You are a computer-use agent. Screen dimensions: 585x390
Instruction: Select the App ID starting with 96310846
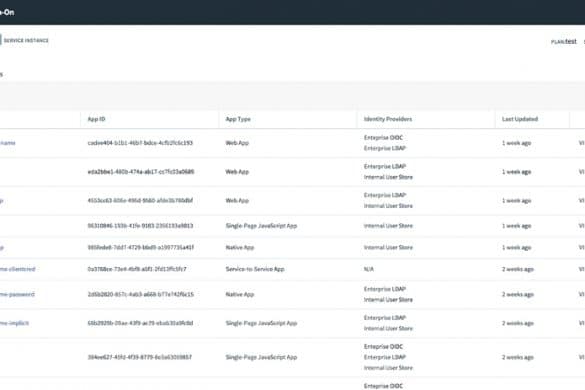tap(140, 226)
